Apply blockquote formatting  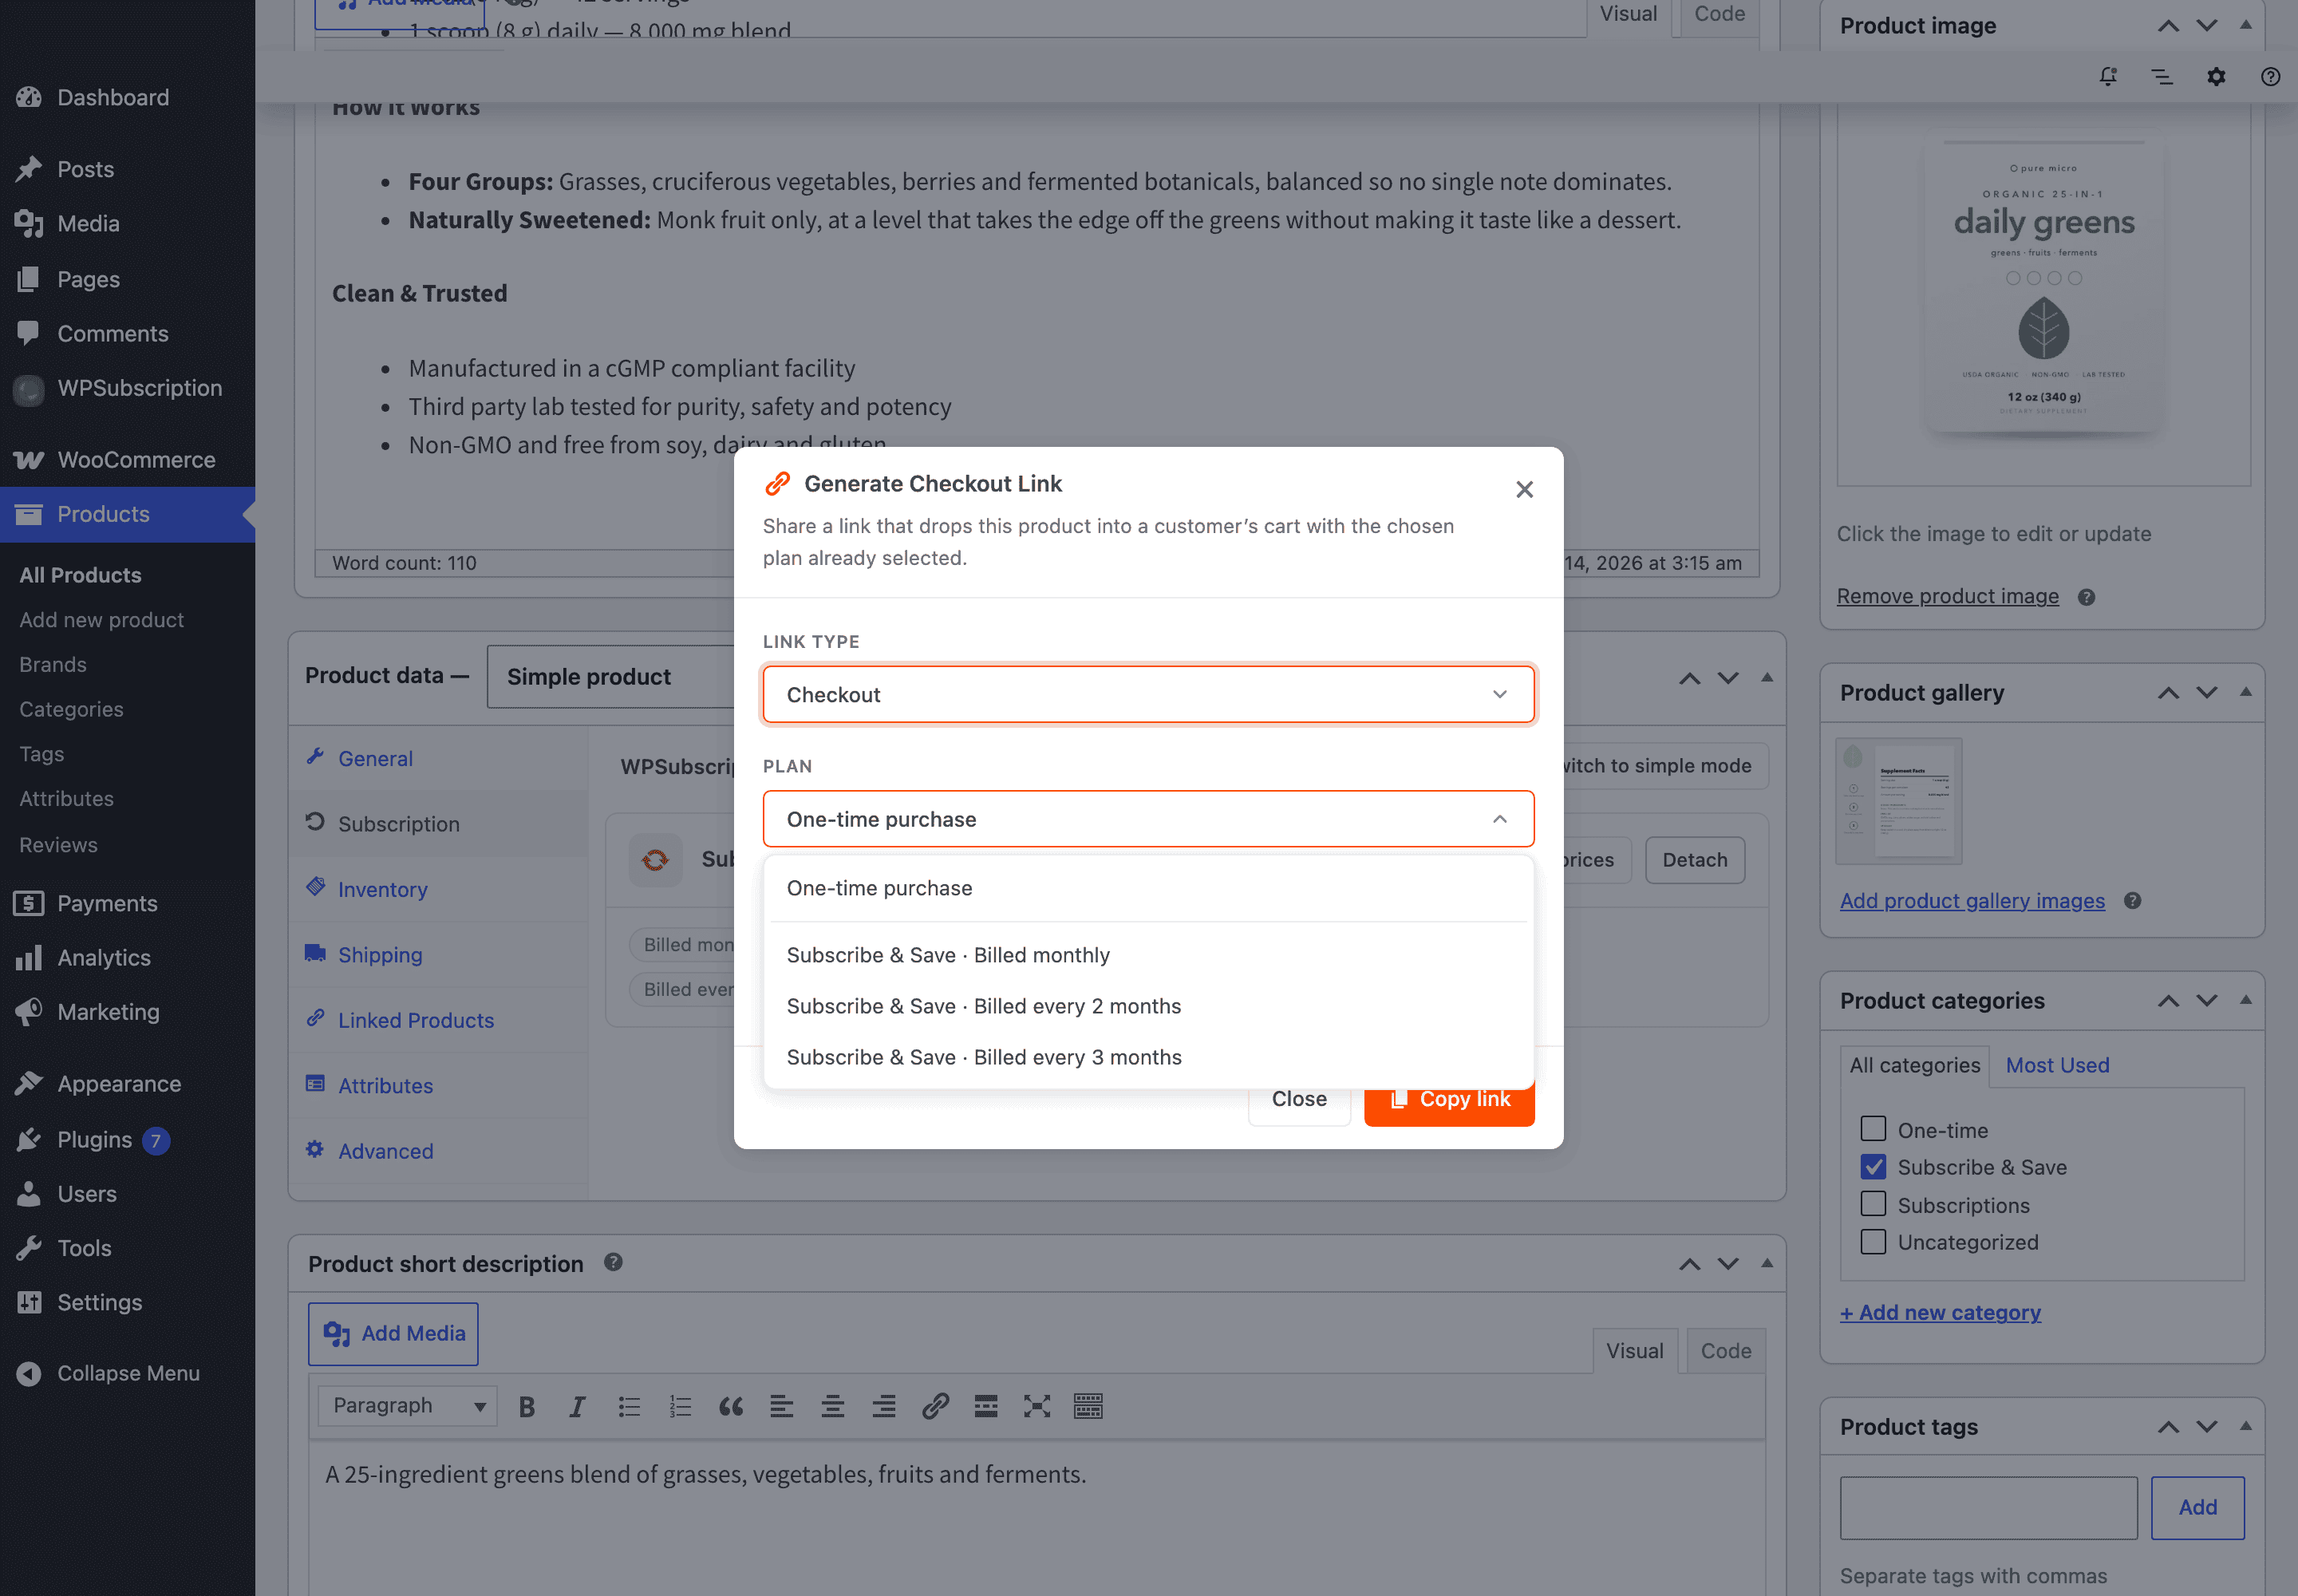tap(731, 1407)
